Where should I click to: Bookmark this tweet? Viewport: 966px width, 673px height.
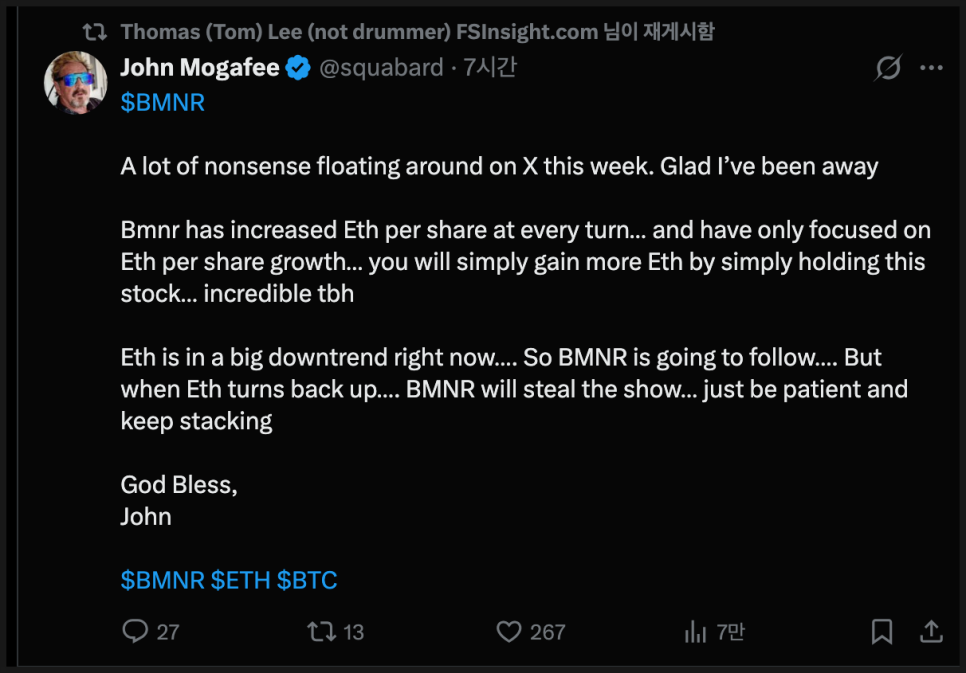click(x=881, y=631)
